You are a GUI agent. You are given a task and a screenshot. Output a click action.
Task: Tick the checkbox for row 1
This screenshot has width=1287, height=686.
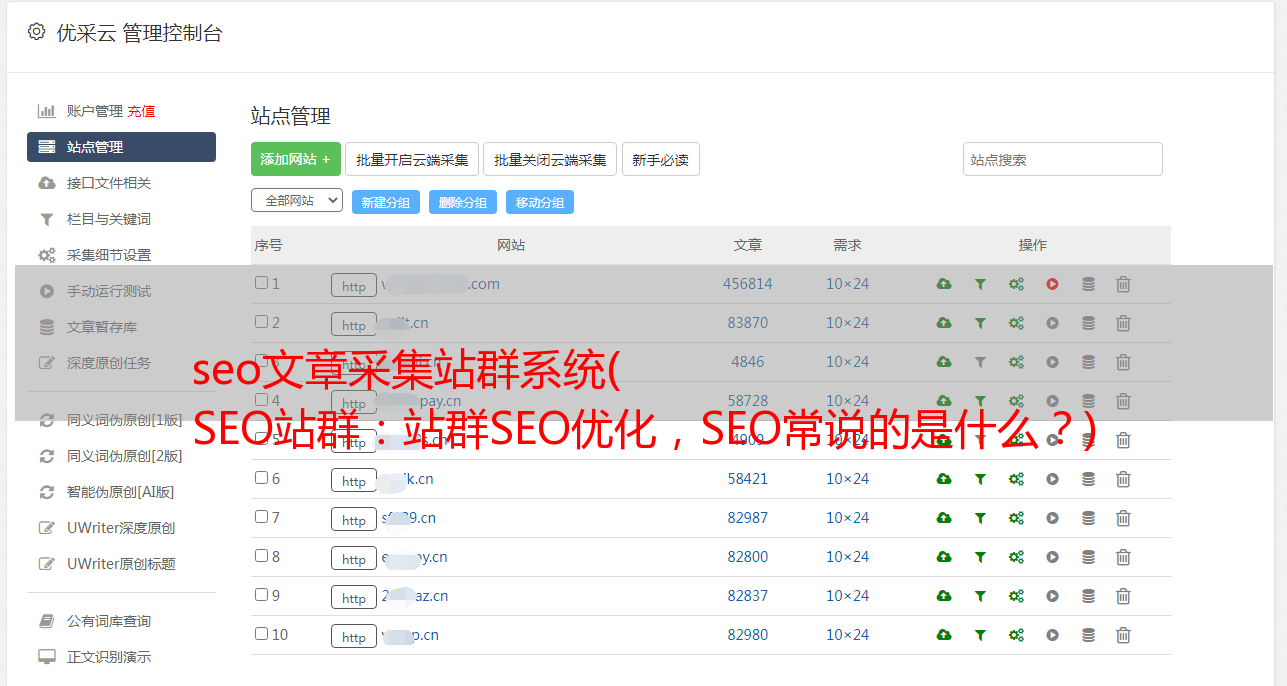[261, 283]
